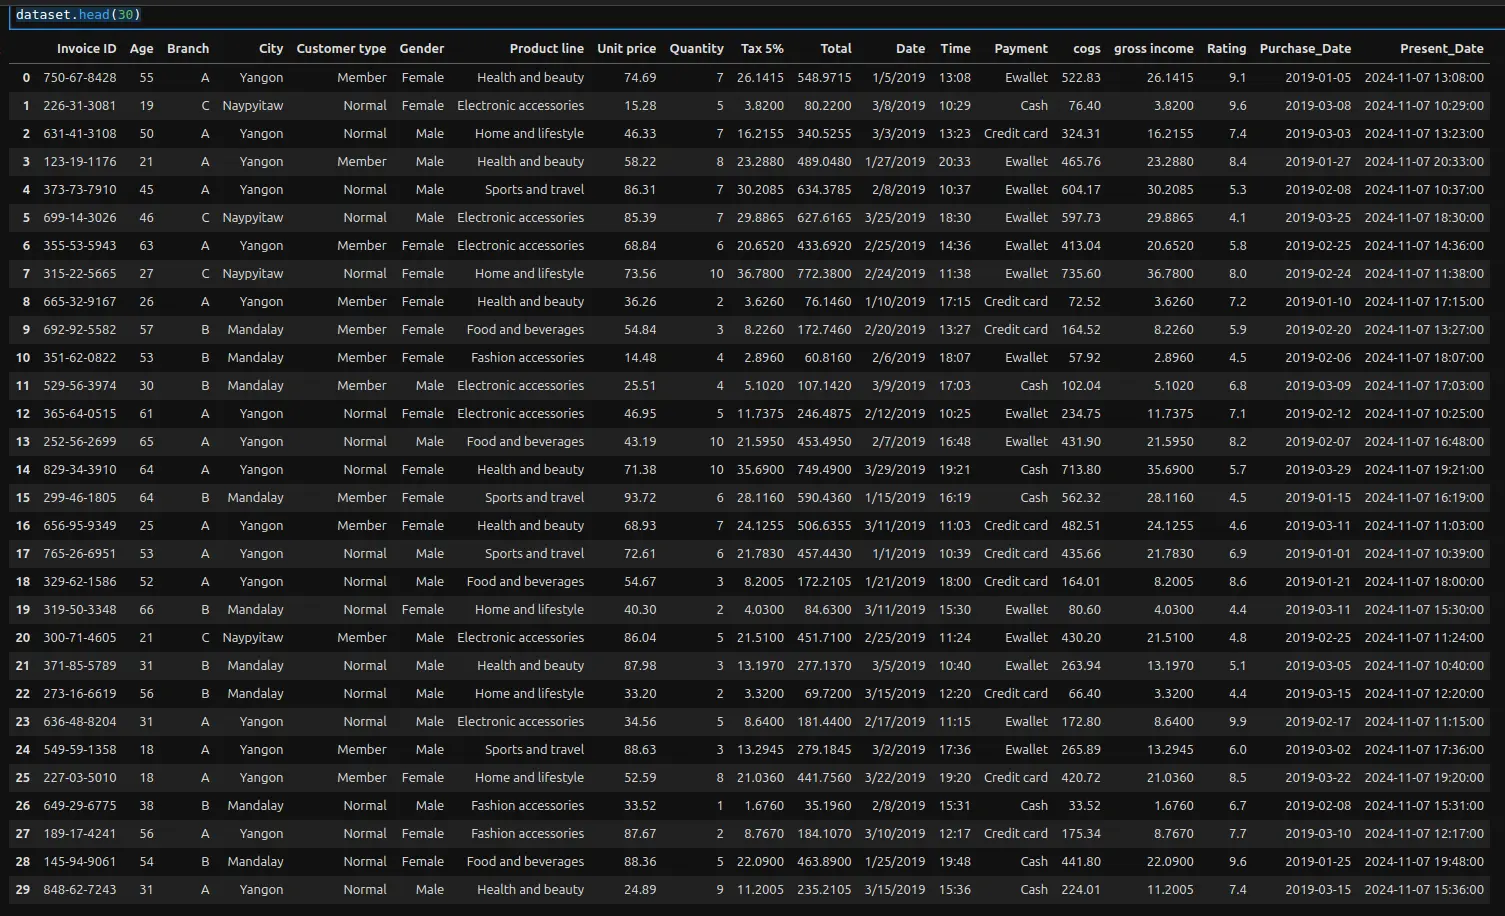Select invoice ID 529-56-3974
Image resolution: width=1505 pixels, height=916 pixels.
click(x=80, y=385)
